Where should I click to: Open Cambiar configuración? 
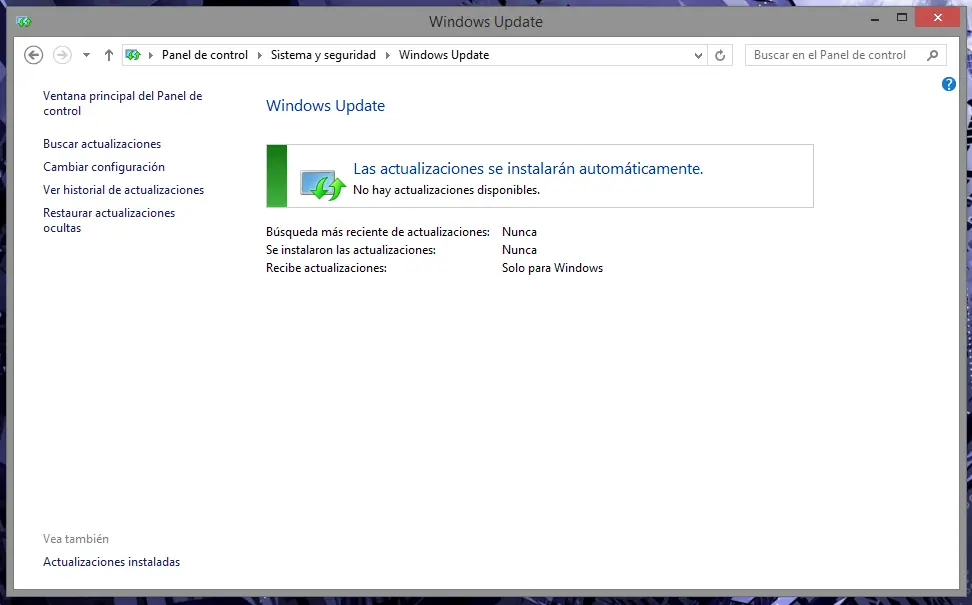click(x=104, y=167)
